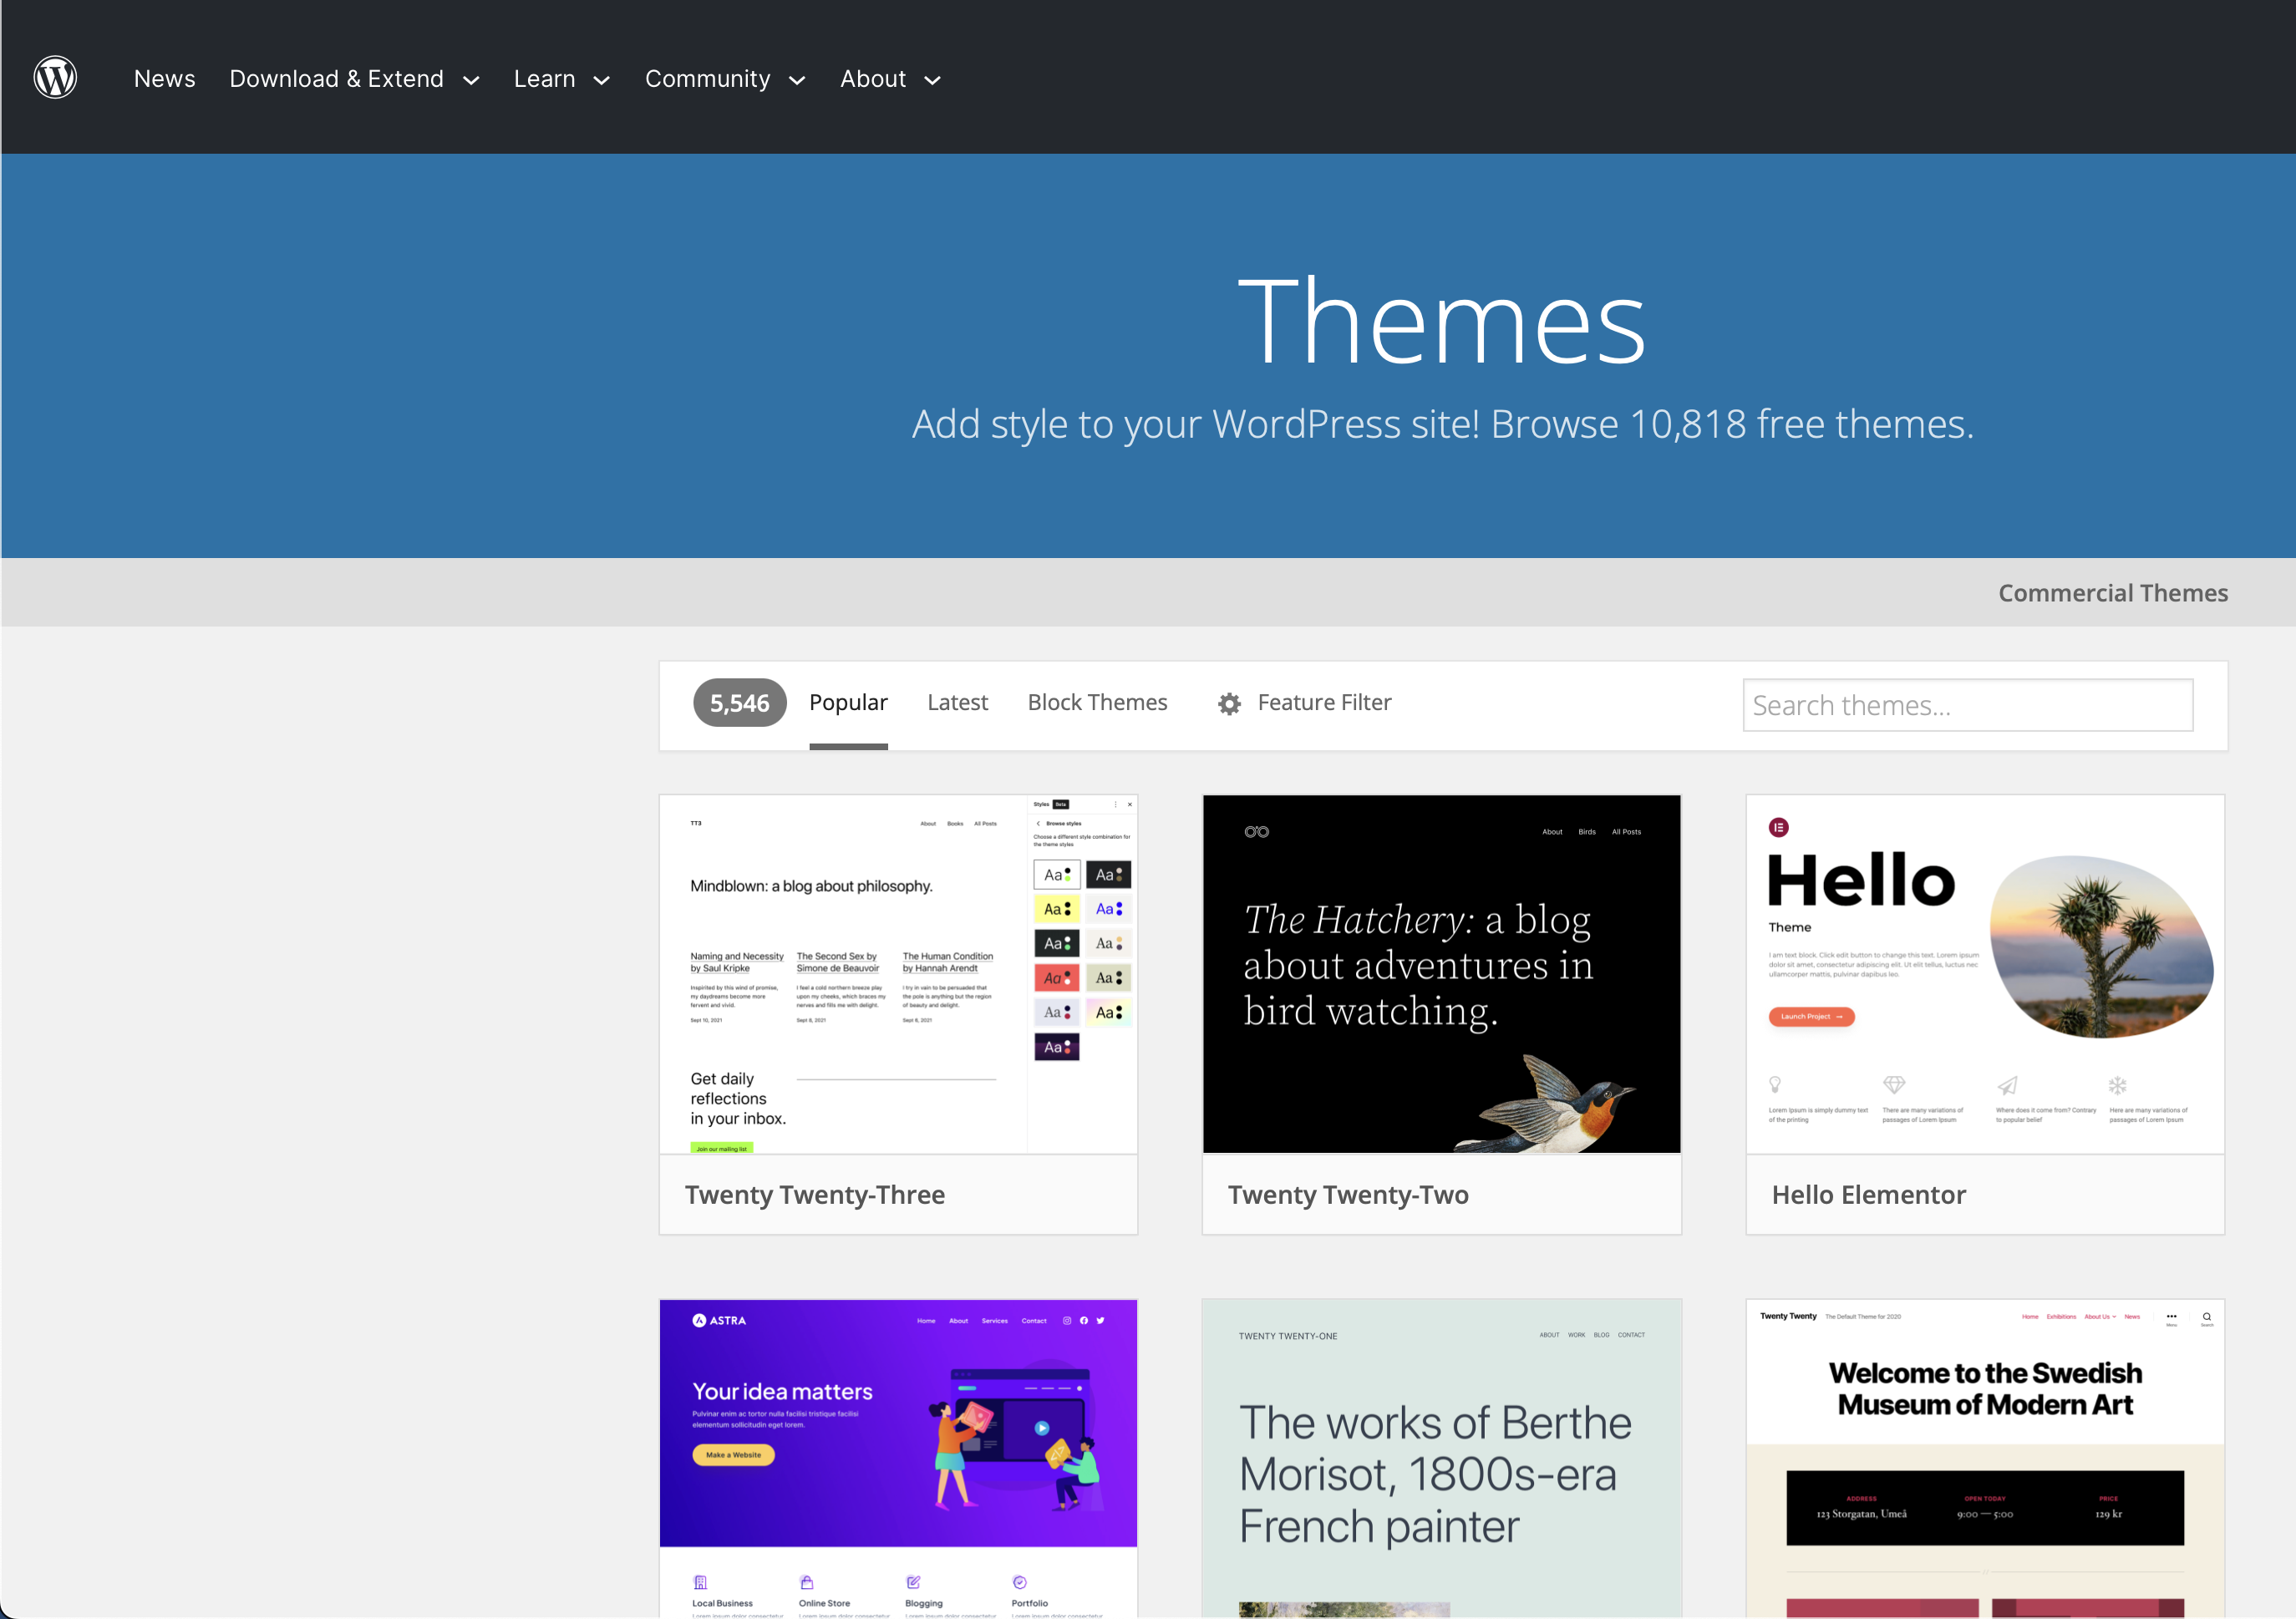
Task: Open the About menu
Action: 873,79
